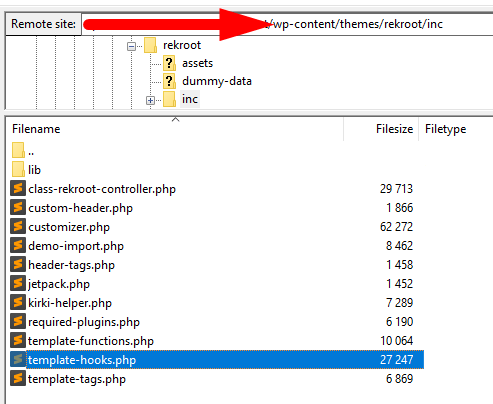Image resolution: width=493 pixels, height=404 pixels.
Task: Click the Sublime icon next to class-rekroot-controller.php
Action: (x=18, y=188)
